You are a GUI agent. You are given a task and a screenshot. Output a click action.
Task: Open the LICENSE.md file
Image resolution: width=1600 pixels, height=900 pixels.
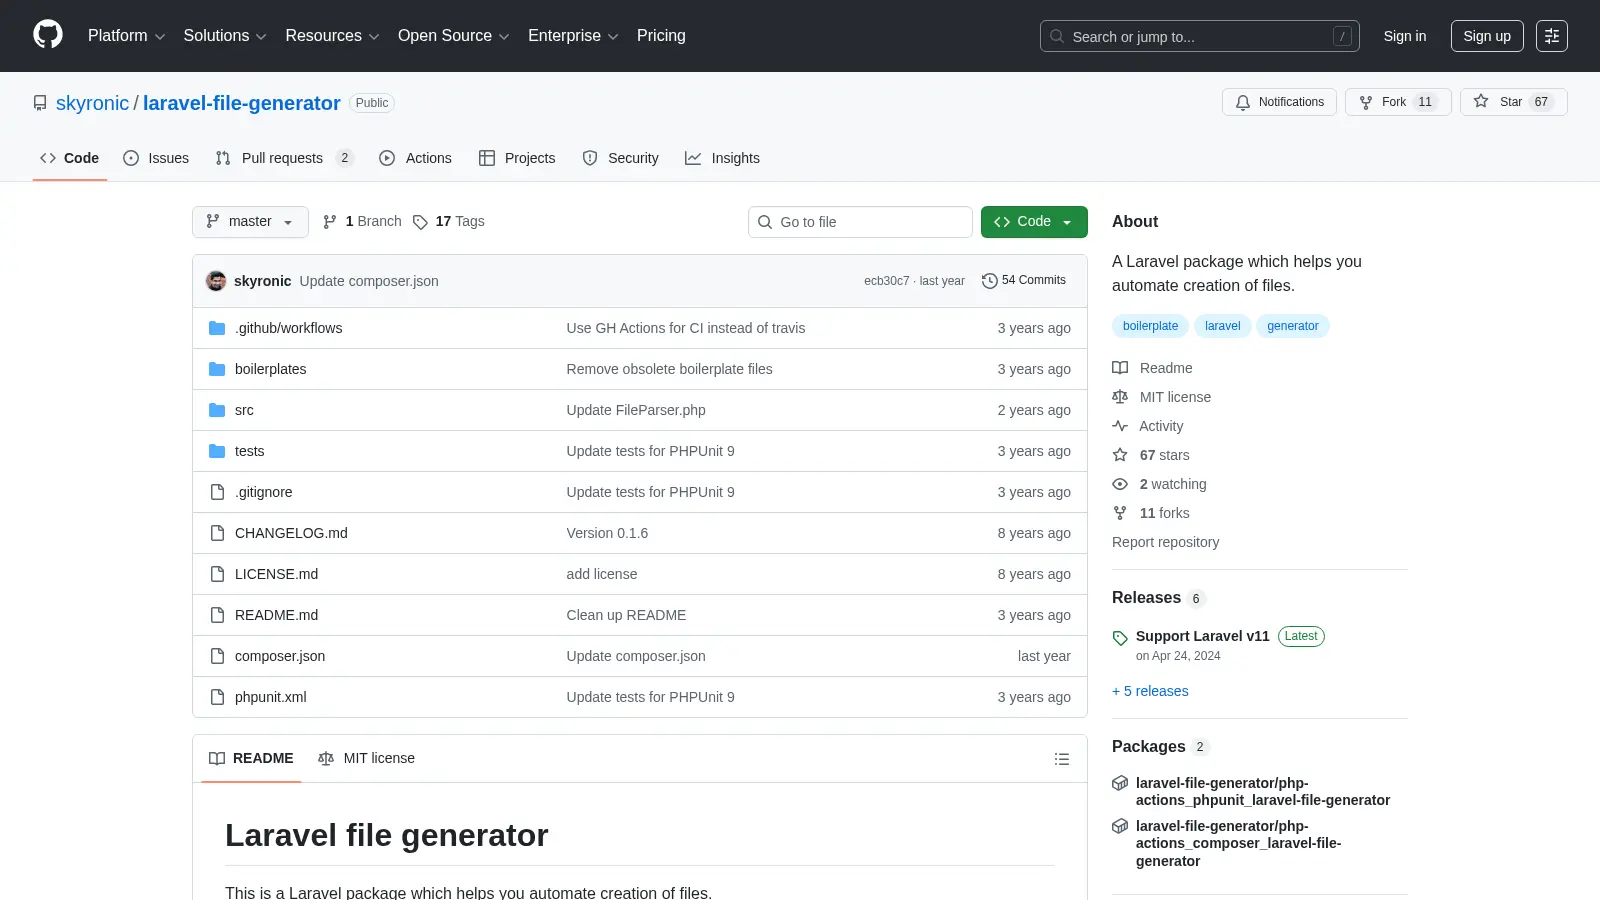tap(276, 574)
